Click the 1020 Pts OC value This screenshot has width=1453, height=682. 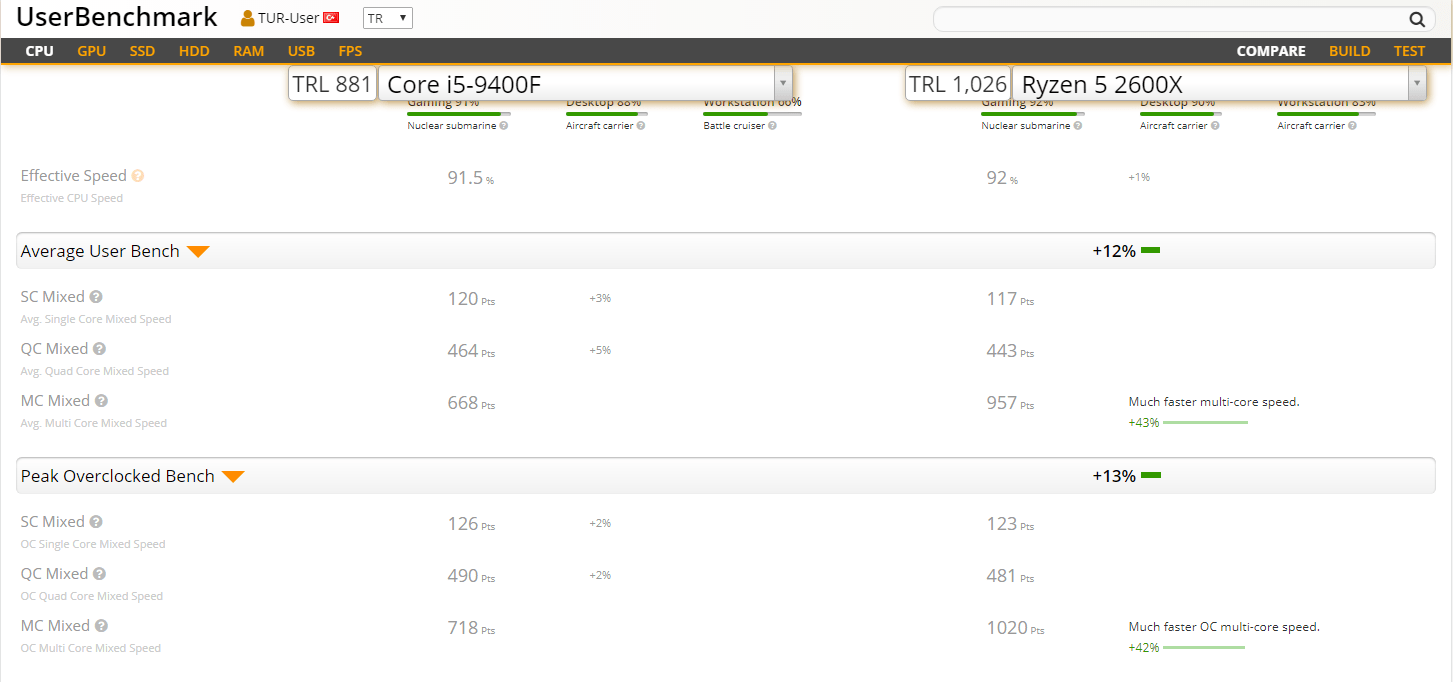[x=1015, y=629]
